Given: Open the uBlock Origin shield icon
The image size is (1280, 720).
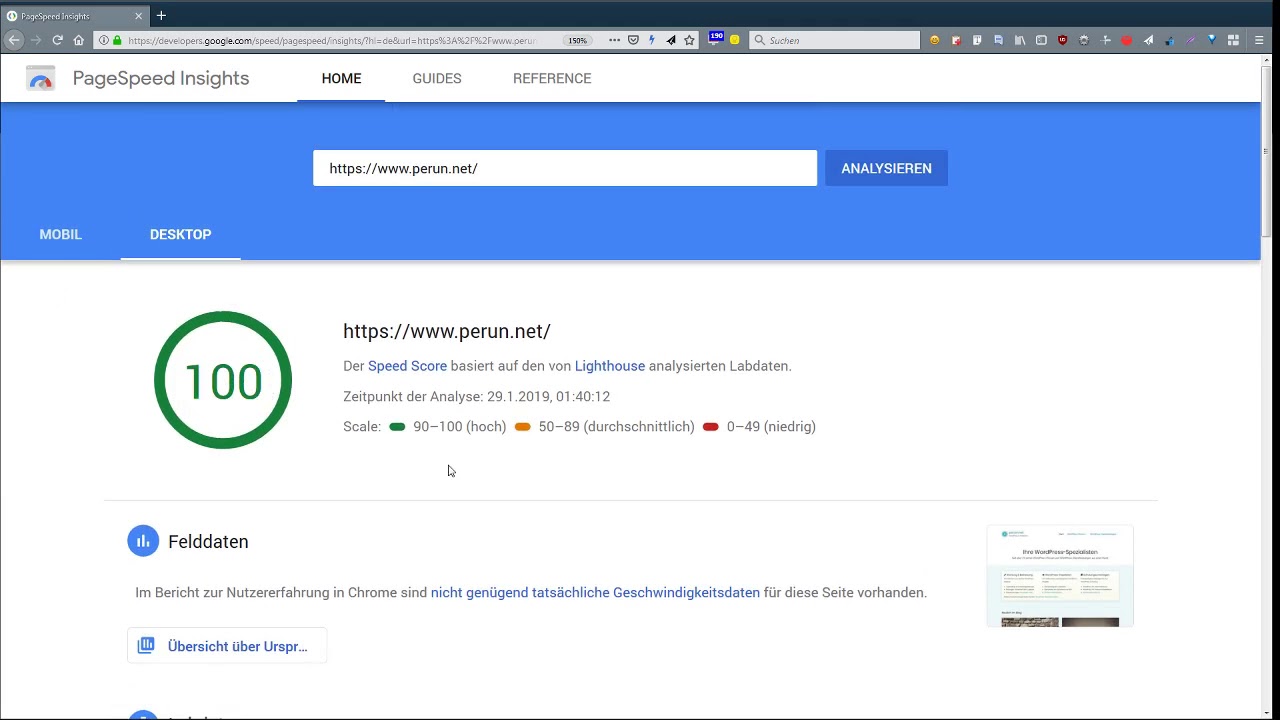Looking at the screenshot, I should pos(1063,40).
